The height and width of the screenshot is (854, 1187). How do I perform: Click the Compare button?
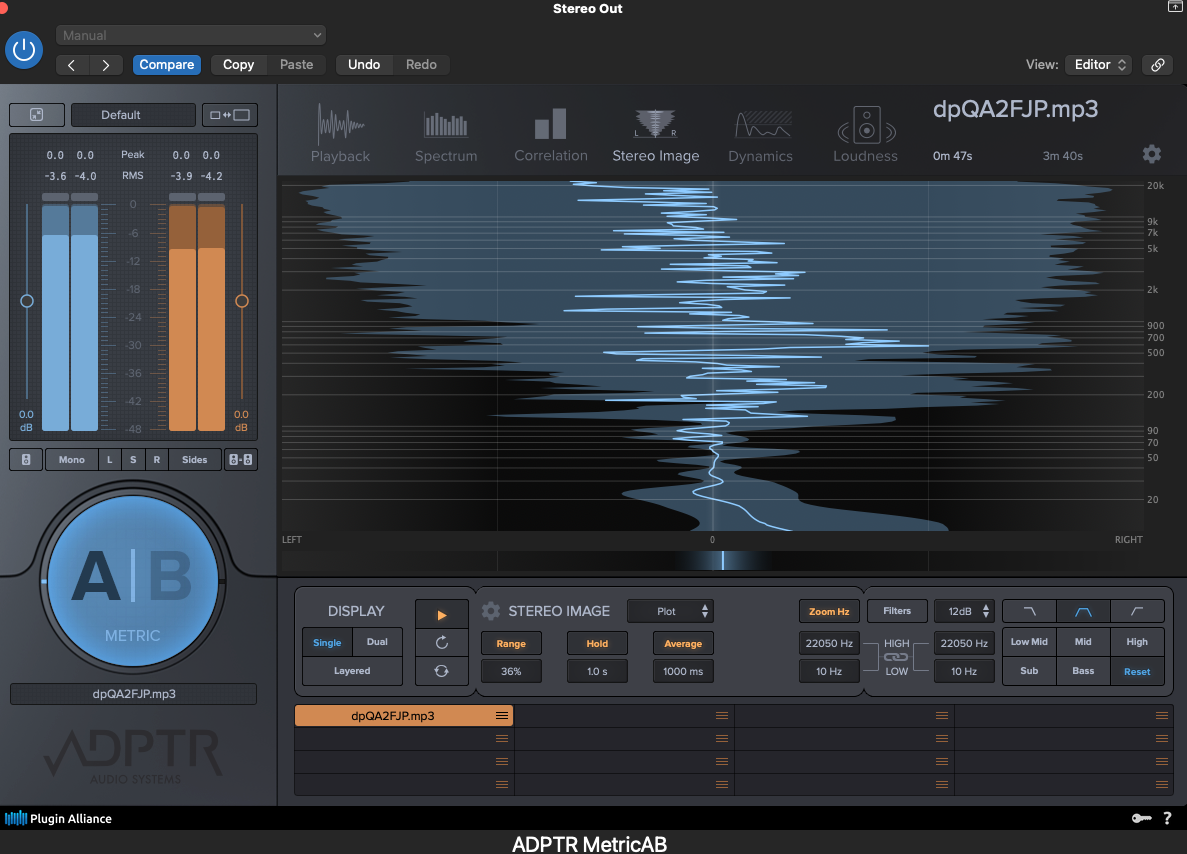coord(167,65)
